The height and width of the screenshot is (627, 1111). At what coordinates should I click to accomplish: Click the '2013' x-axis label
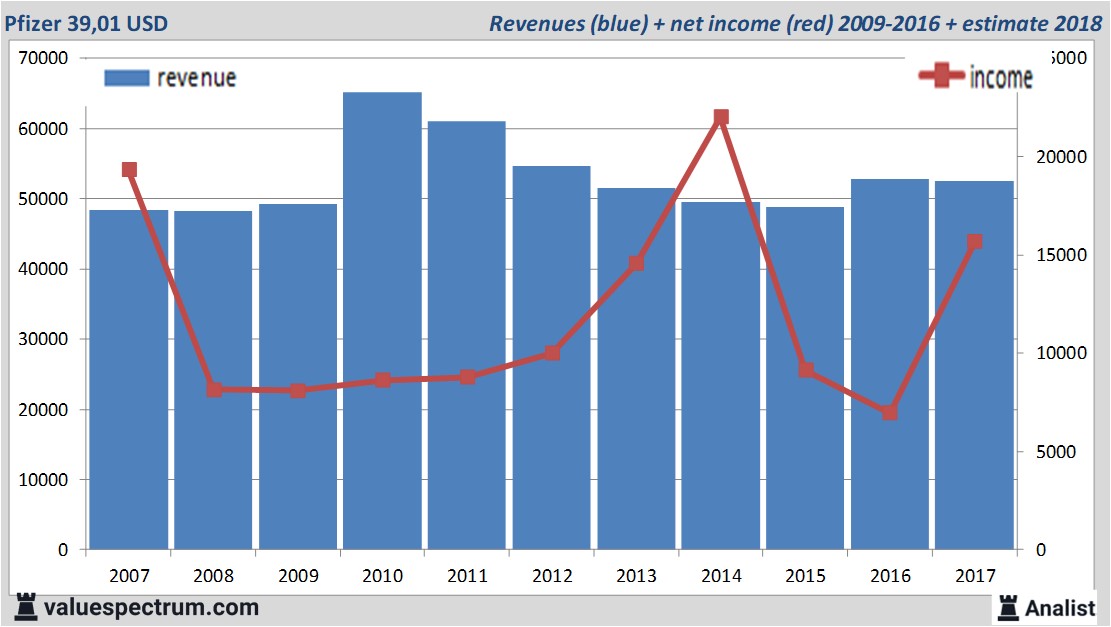[x=636, y=575]
